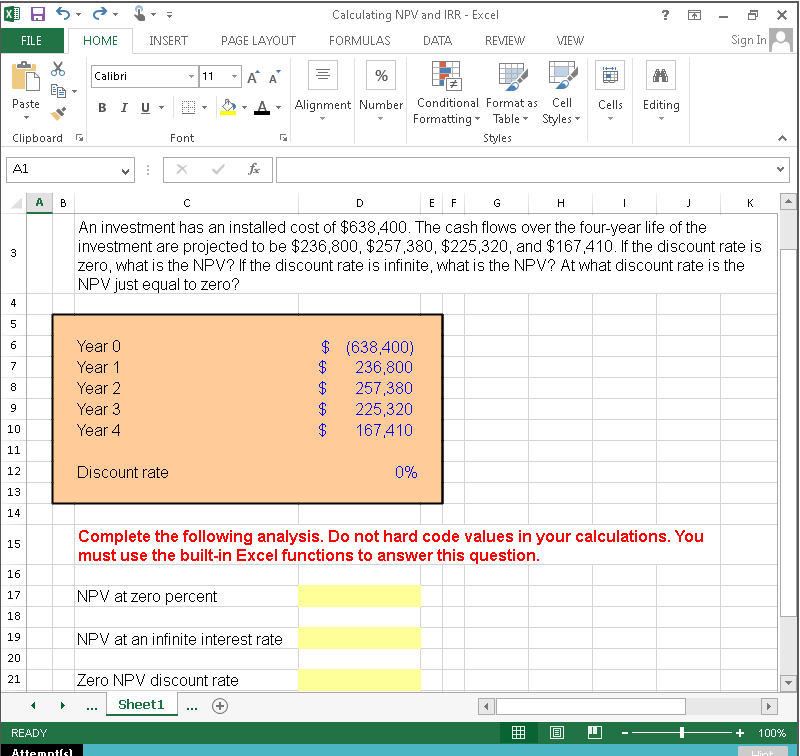
Task: Switch to Page Break Preview in status bar
Action: 595,733
